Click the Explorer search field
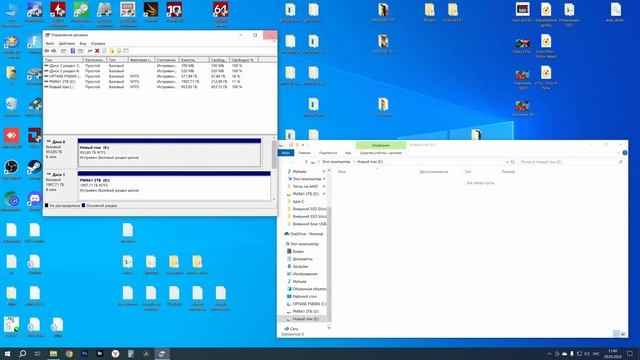The image size is (640, 360). (571, 162)
